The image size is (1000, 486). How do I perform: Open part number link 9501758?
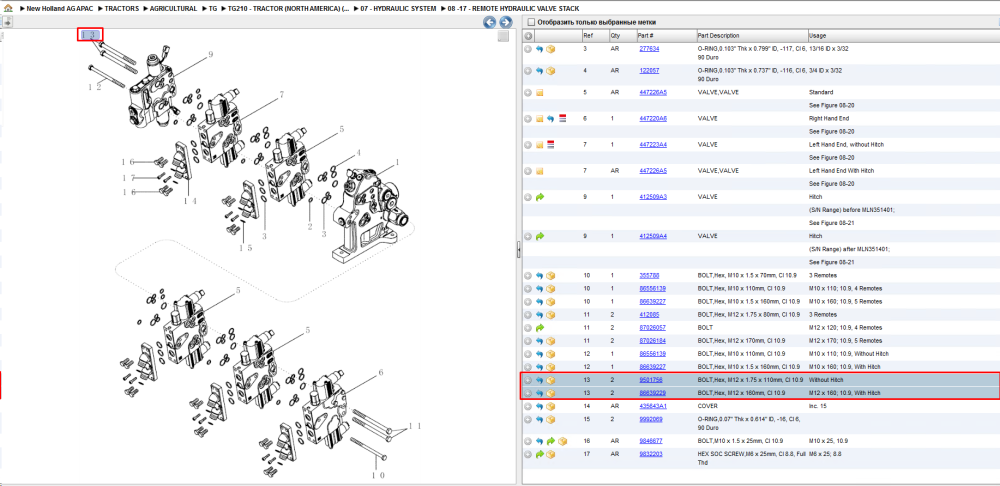coord(651,380)
